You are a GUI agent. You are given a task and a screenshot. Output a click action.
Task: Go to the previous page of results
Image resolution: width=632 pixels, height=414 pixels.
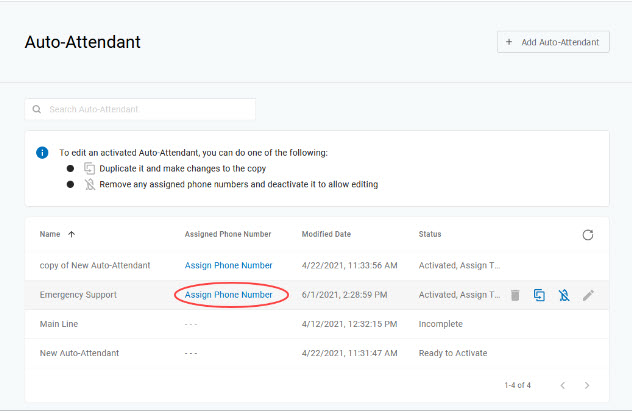tap(562, 385)
